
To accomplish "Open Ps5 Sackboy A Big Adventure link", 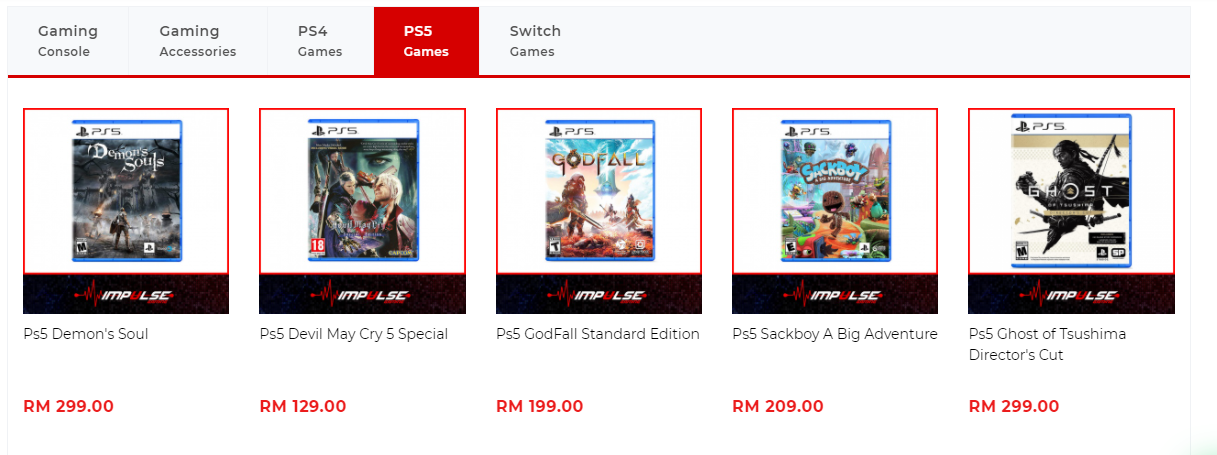I will pyautogui.click(x=834, y=334).
